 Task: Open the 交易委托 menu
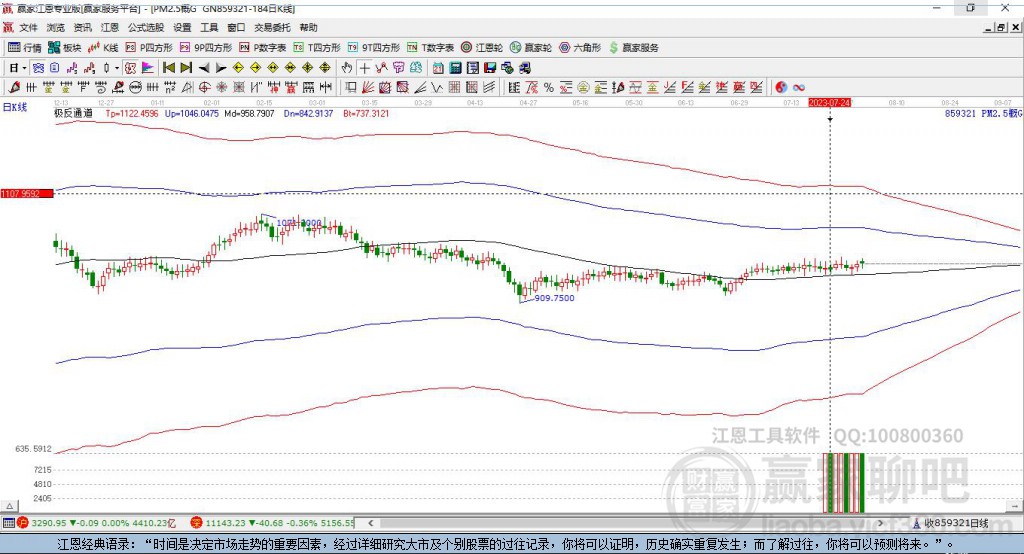pos(272,27)
